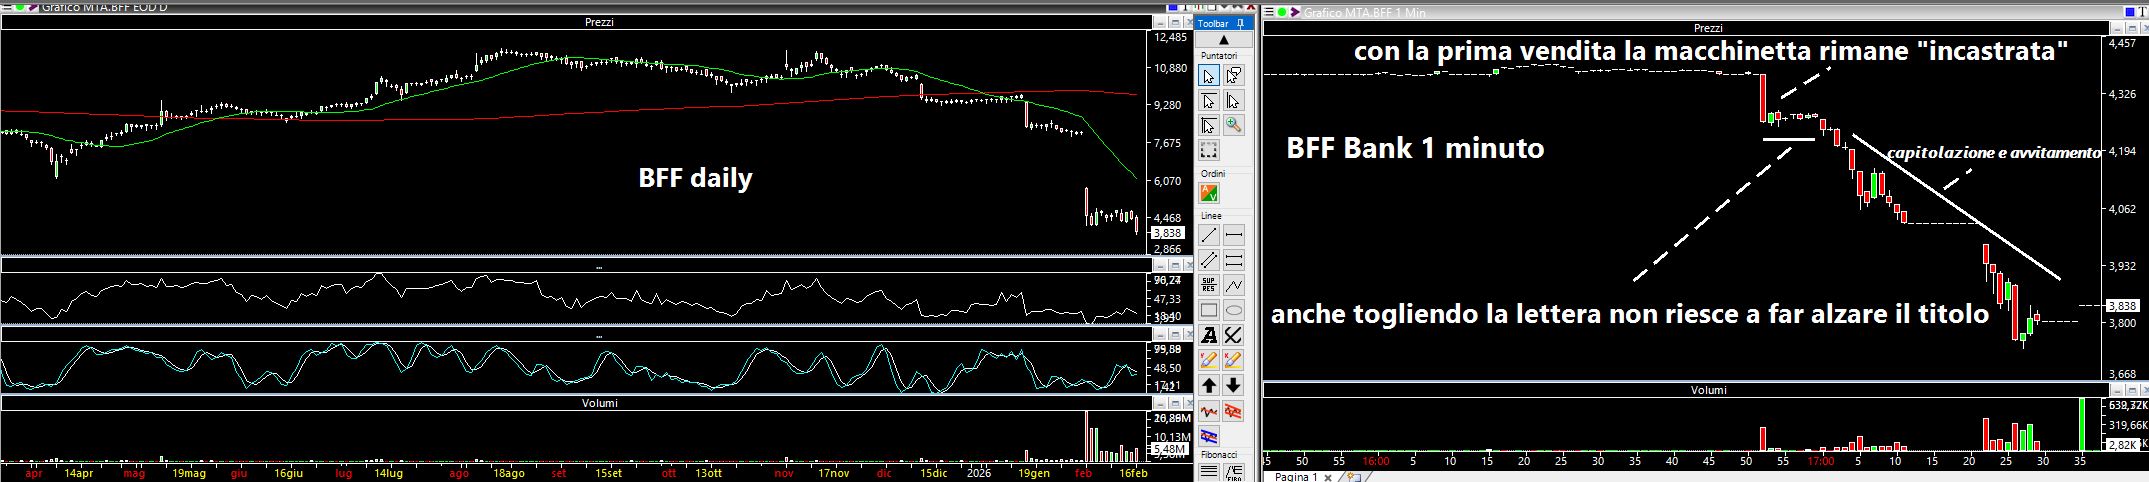This screenshot has width=2149, height=482.
Task: Click the 'capitolazione e avvitamento' annotation
Action: (x=1994, y=153)
